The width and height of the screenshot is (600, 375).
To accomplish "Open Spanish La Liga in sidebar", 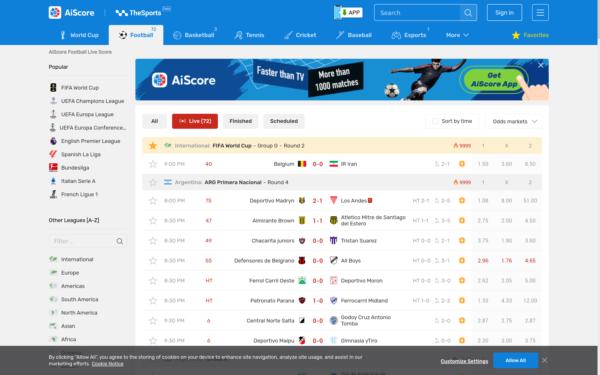I will (x=81, y=155).
